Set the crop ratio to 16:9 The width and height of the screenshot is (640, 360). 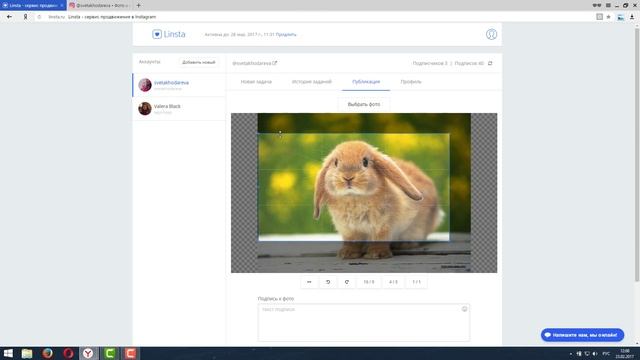click(x=369, y=282)
